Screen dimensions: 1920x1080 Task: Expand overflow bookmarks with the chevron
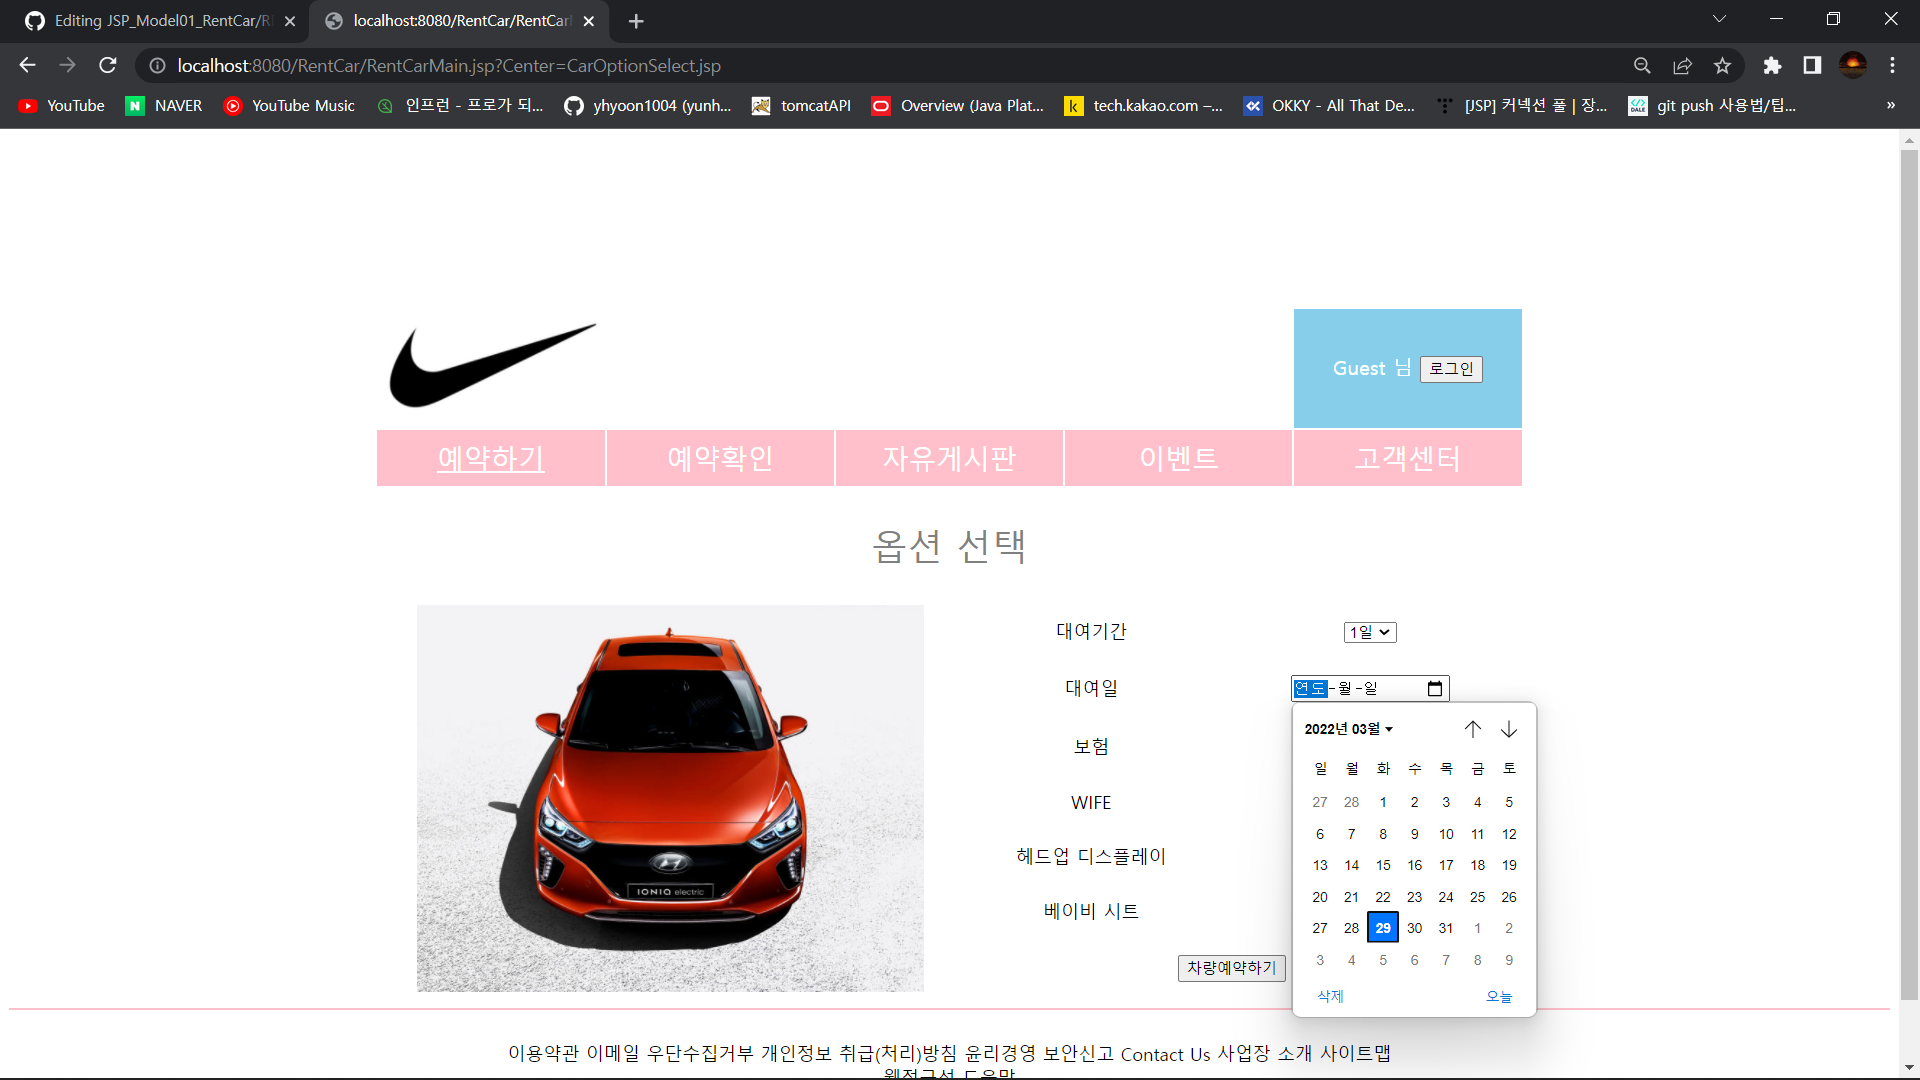(1891, 105)
